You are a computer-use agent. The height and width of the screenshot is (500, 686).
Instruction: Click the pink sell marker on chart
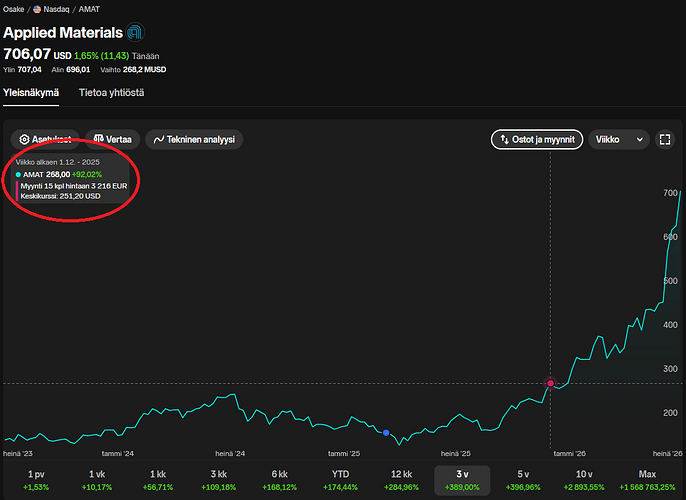550,383
